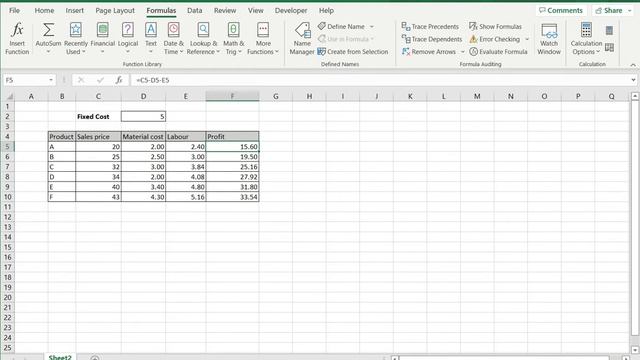The height and width of the screenshot is (360, 640).
Task: Open Logical functions list
Action: 128,38
